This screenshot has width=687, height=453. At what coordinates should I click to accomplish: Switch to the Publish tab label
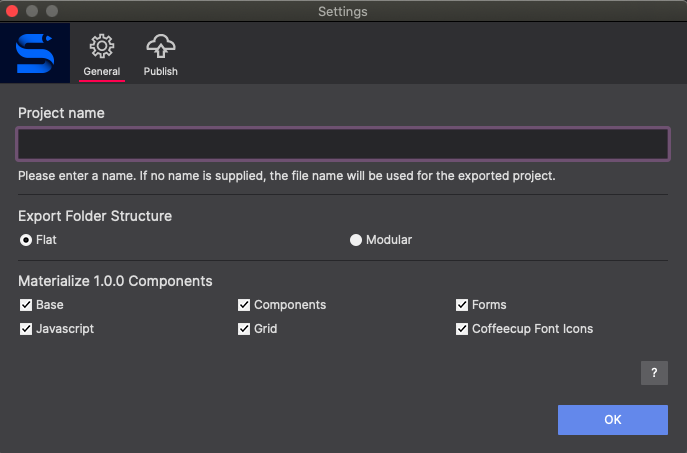pos(161,71)
